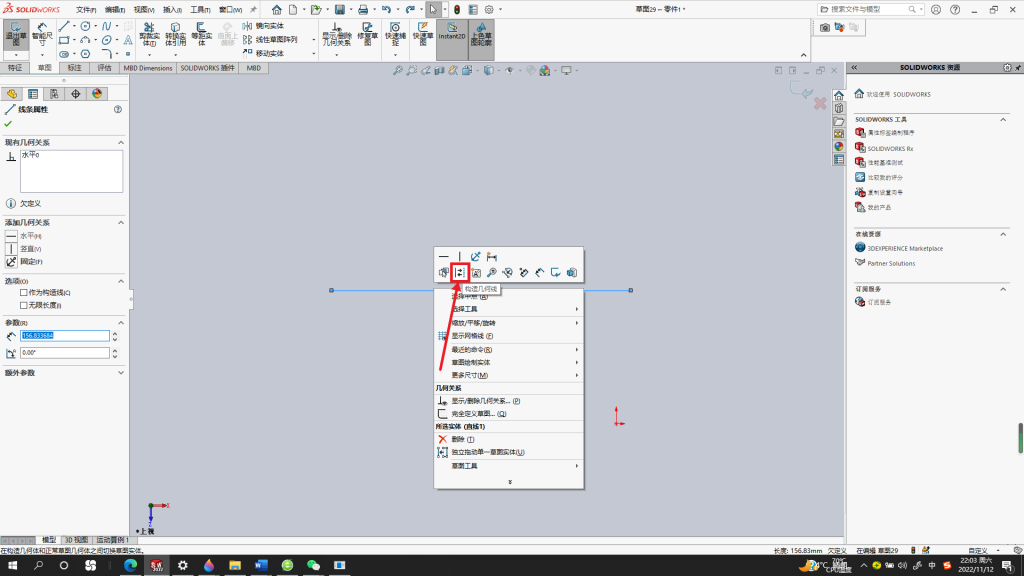Image resolution: width=1024 pixels, height=576 pixels.
Task: Open the DisplayManager color ball tab
Action: point(97,94)
